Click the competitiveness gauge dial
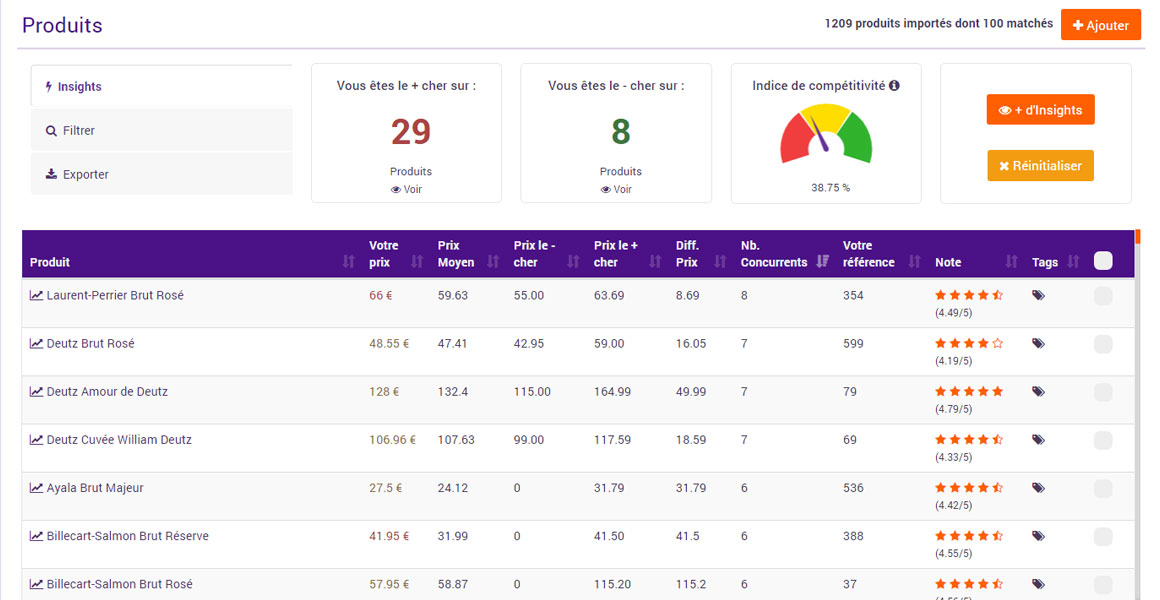The image size is (1160, 600). 826,134
